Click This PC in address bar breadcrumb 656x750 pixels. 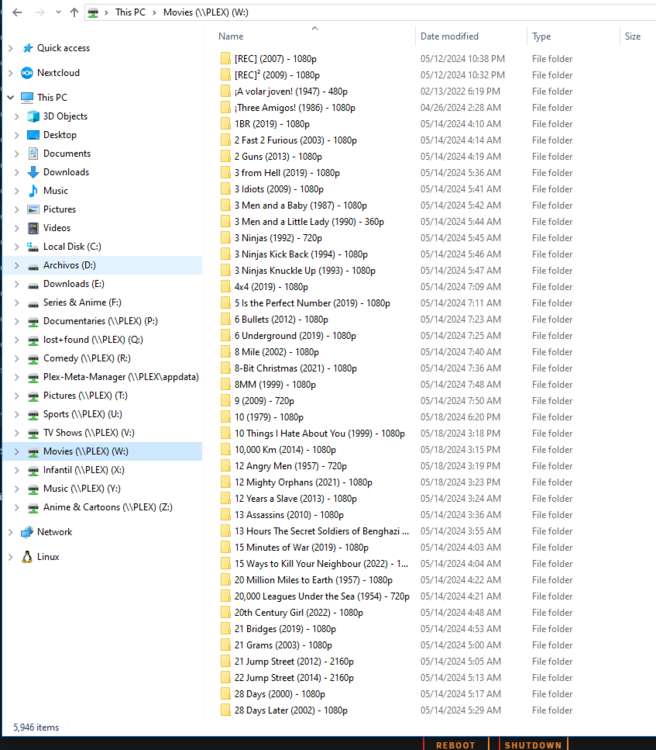tap(130, 12)
